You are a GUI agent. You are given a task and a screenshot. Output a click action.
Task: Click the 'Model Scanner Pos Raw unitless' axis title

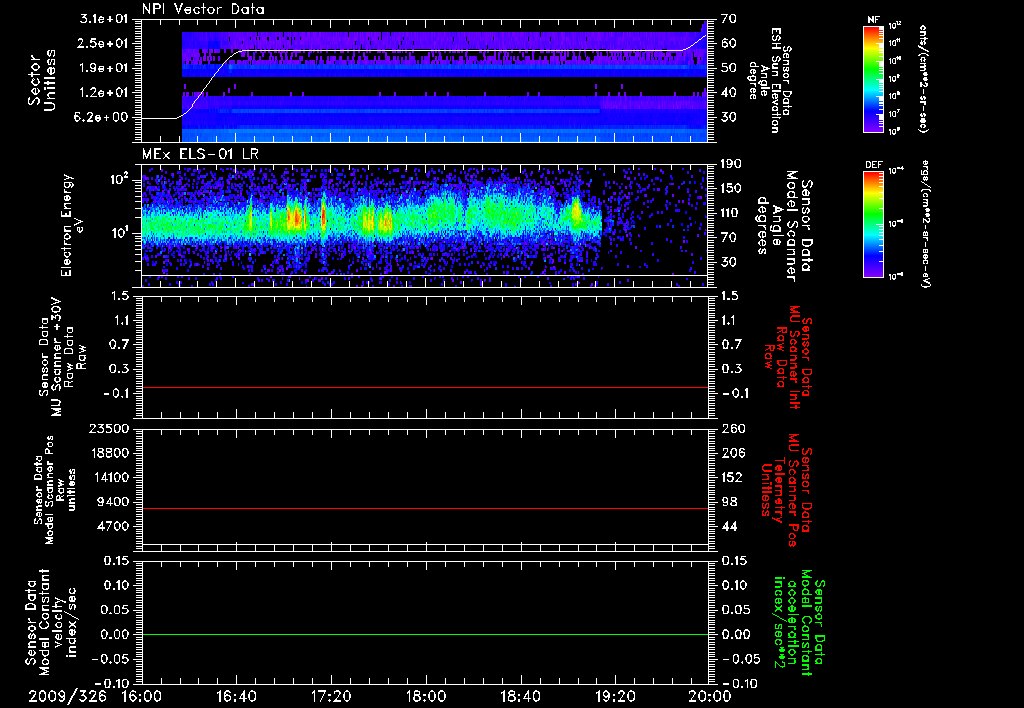click(x=56, y=490)
